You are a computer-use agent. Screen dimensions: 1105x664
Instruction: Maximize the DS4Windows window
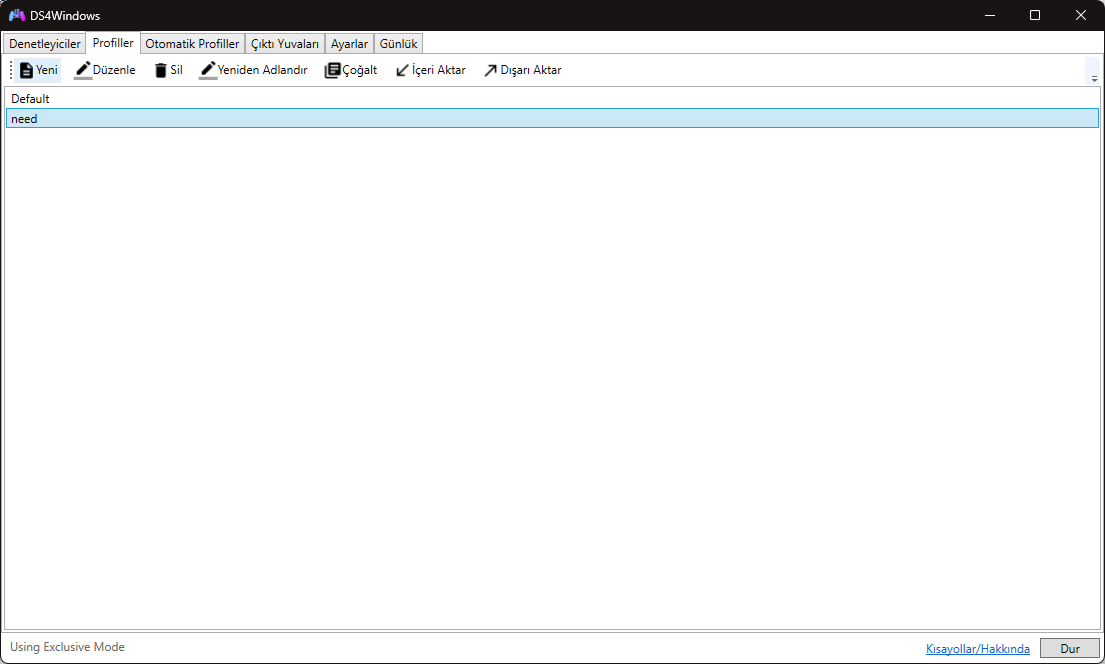1035,15
